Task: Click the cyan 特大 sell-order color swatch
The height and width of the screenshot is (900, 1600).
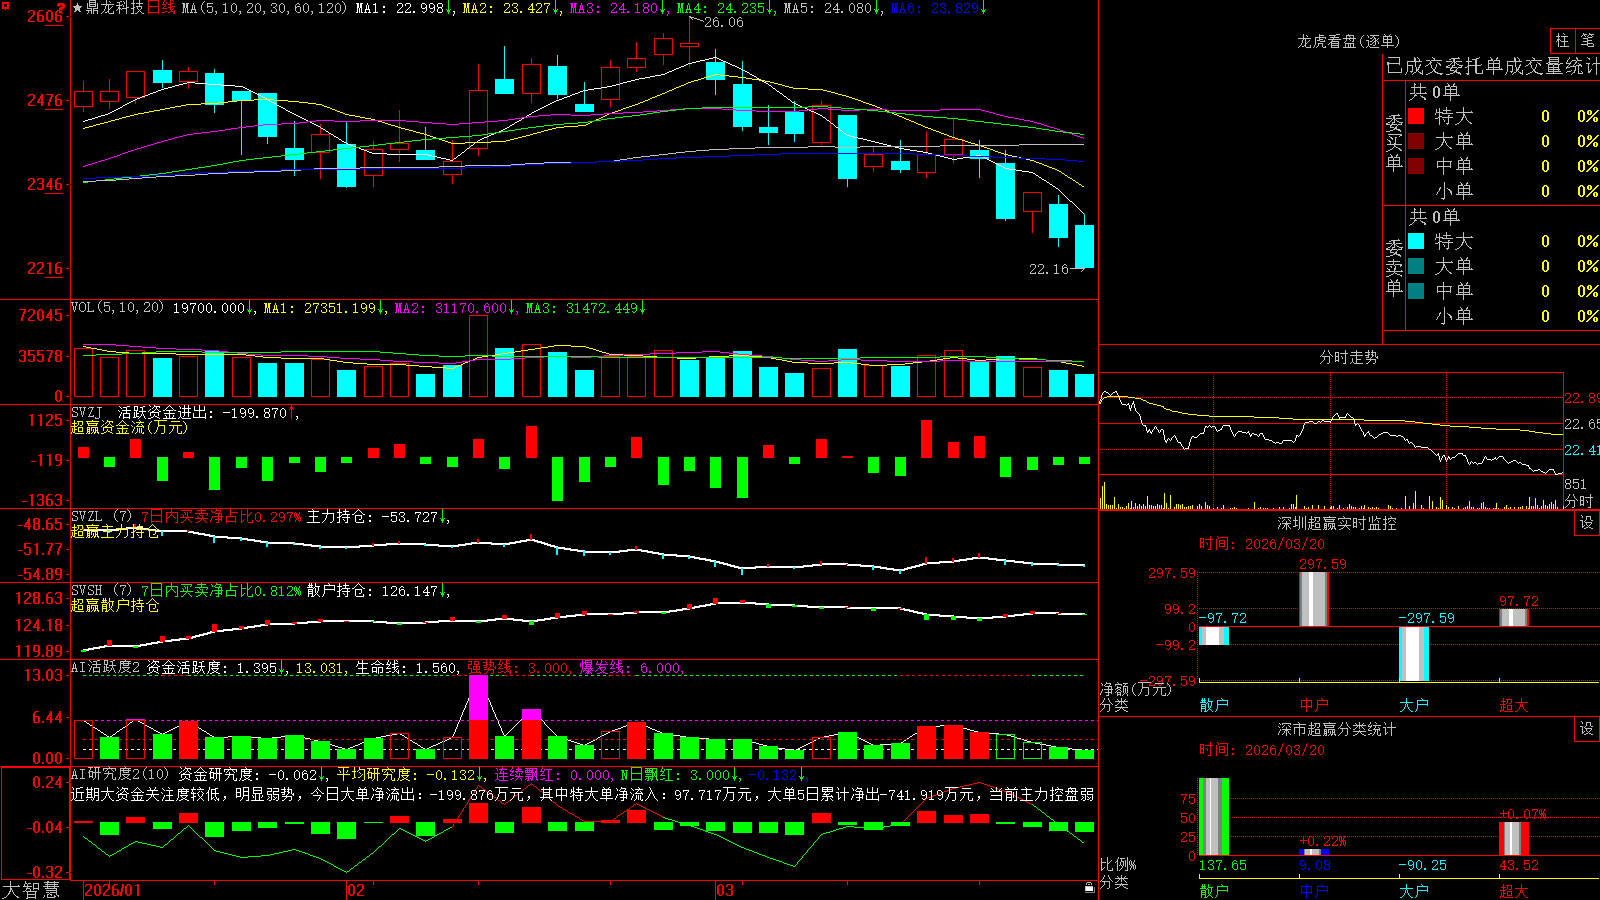Action: 1416,241
